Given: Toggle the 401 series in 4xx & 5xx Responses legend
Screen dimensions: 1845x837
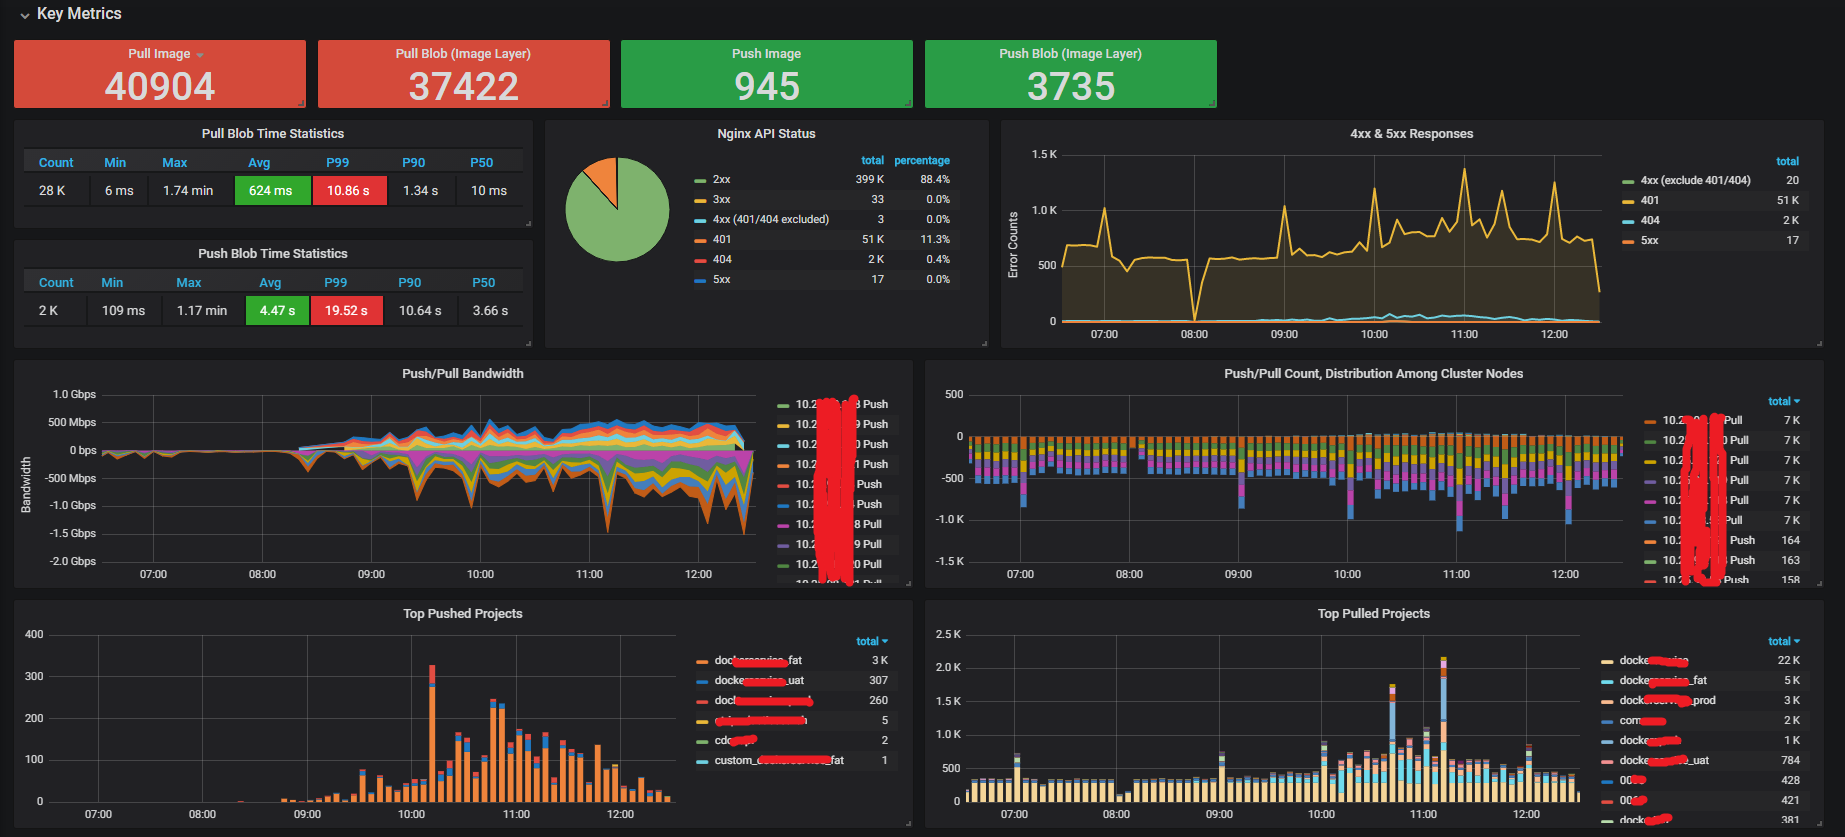Looking at the screenshot, I should [1649, 200].
